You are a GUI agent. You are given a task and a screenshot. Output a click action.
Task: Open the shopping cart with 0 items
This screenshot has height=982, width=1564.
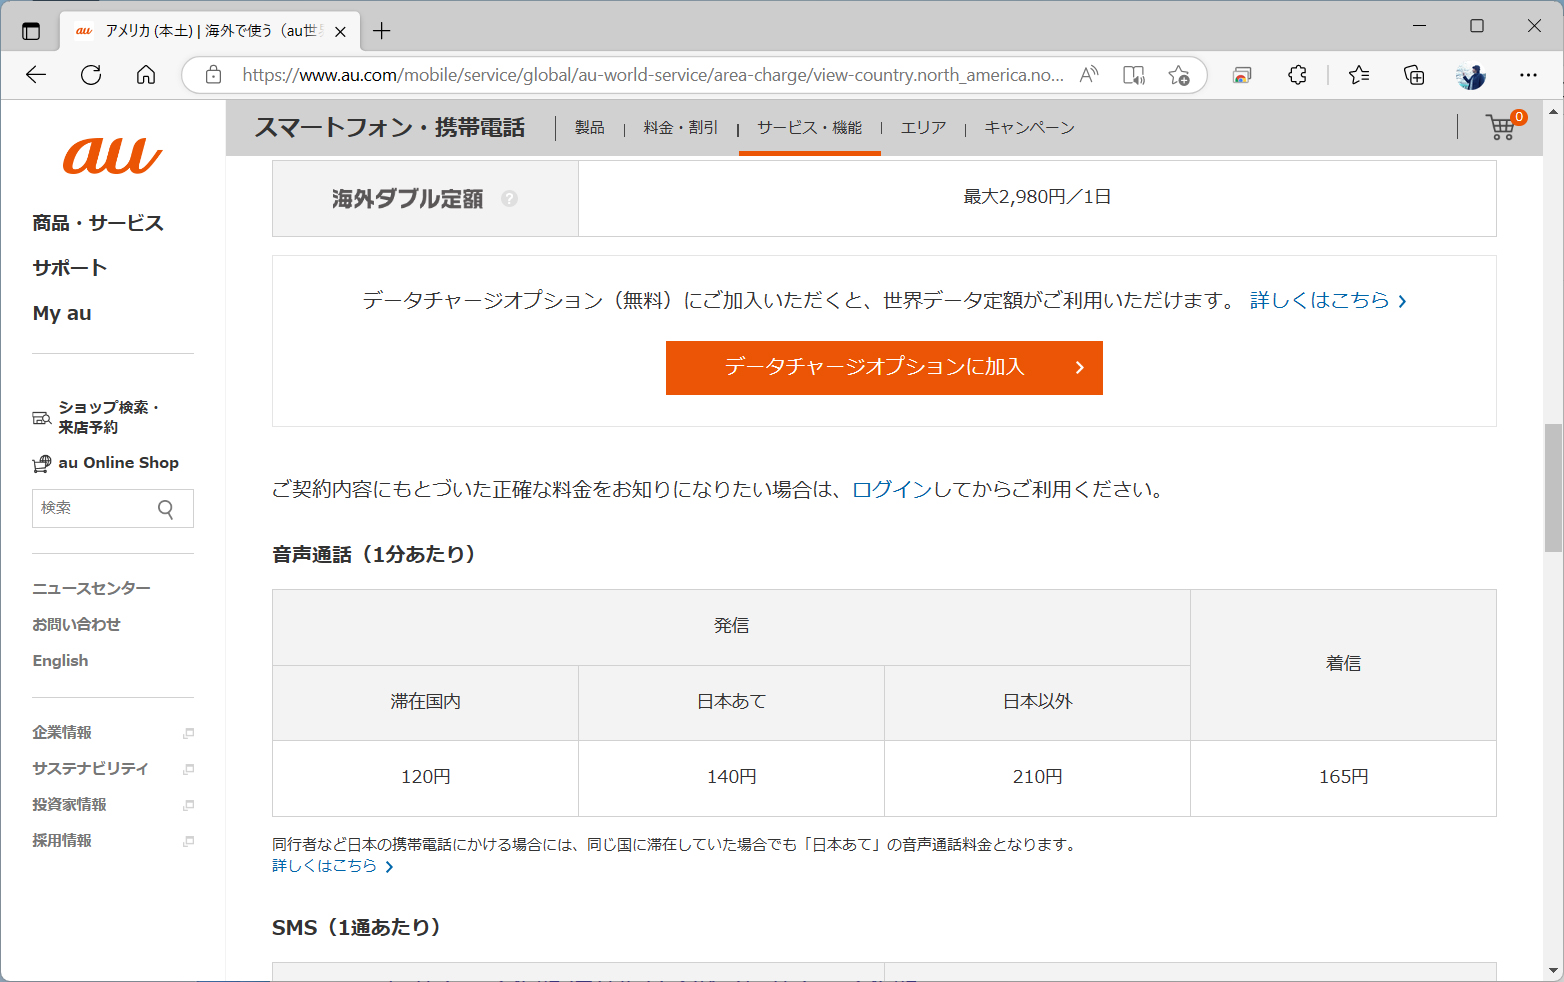(x=1500, y=128)
